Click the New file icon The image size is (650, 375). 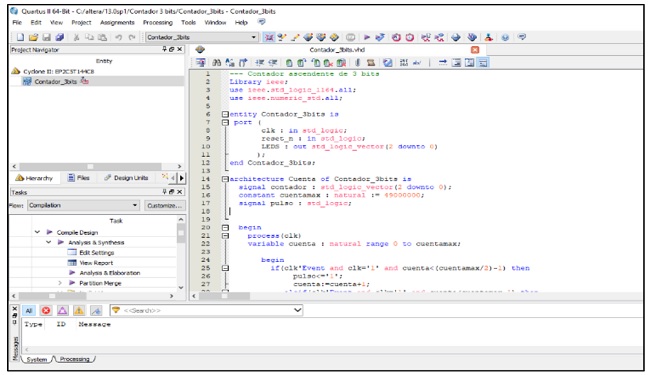pyautogui.click(x=20, y=37)
